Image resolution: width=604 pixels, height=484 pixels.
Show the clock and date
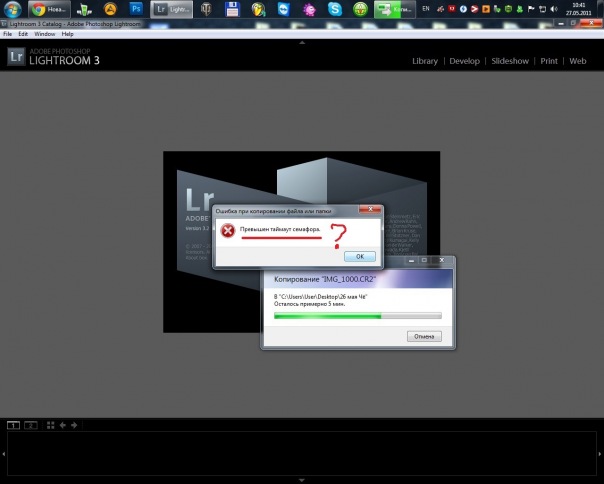tap(579, 9)
